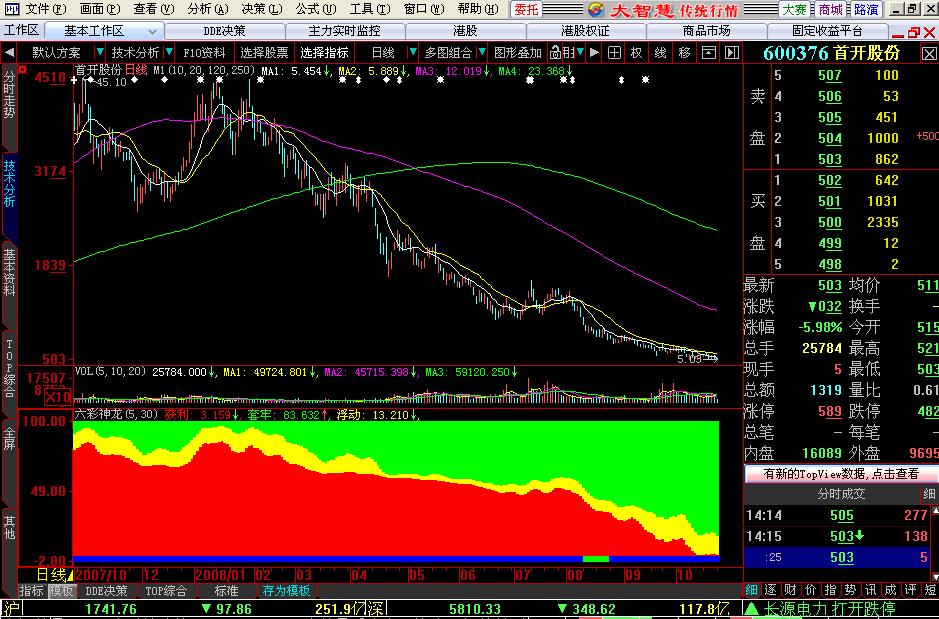Click the X10 volume scale marker

pos(58,396)
